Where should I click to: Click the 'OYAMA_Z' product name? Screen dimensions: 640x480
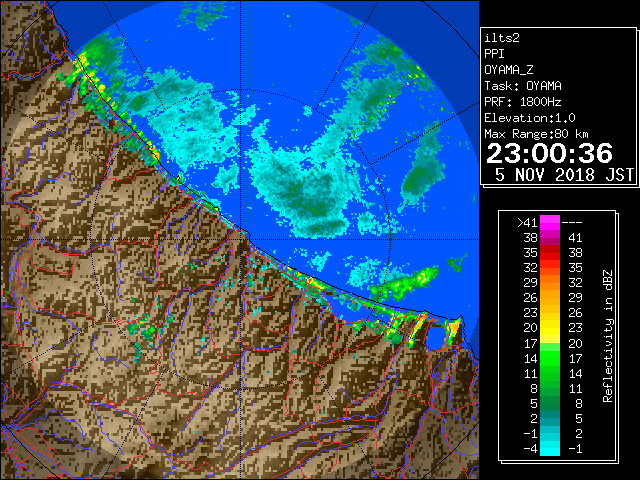[509, 70]
